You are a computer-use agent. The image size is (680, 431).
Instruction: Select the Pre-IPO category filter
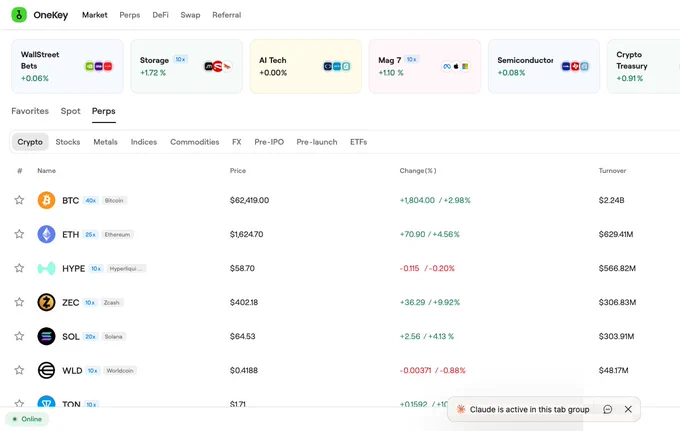269,142
